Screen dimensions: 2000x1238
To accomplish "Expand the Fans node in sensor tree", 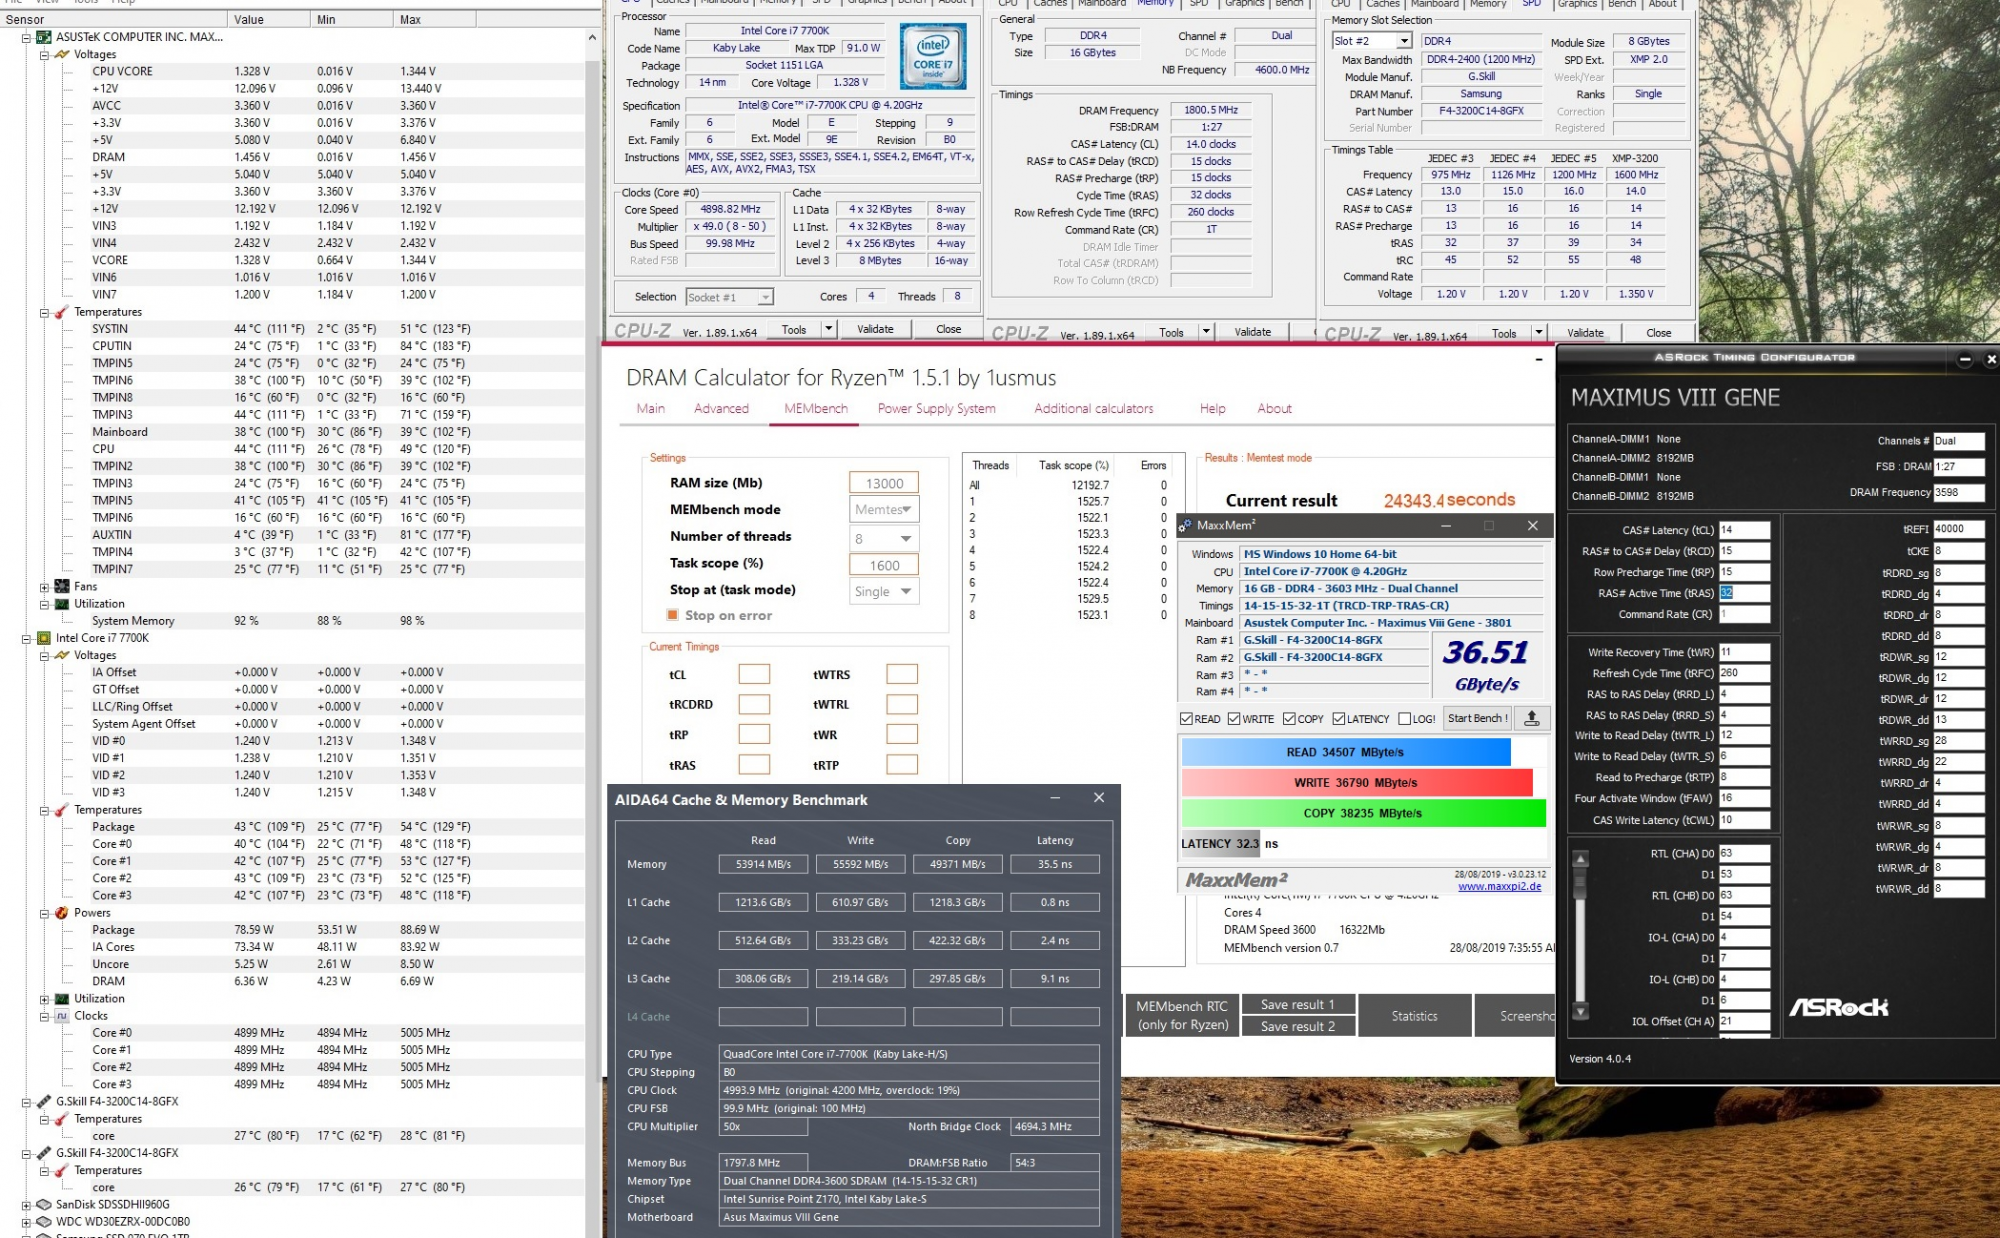I will (x=44, y=587).
